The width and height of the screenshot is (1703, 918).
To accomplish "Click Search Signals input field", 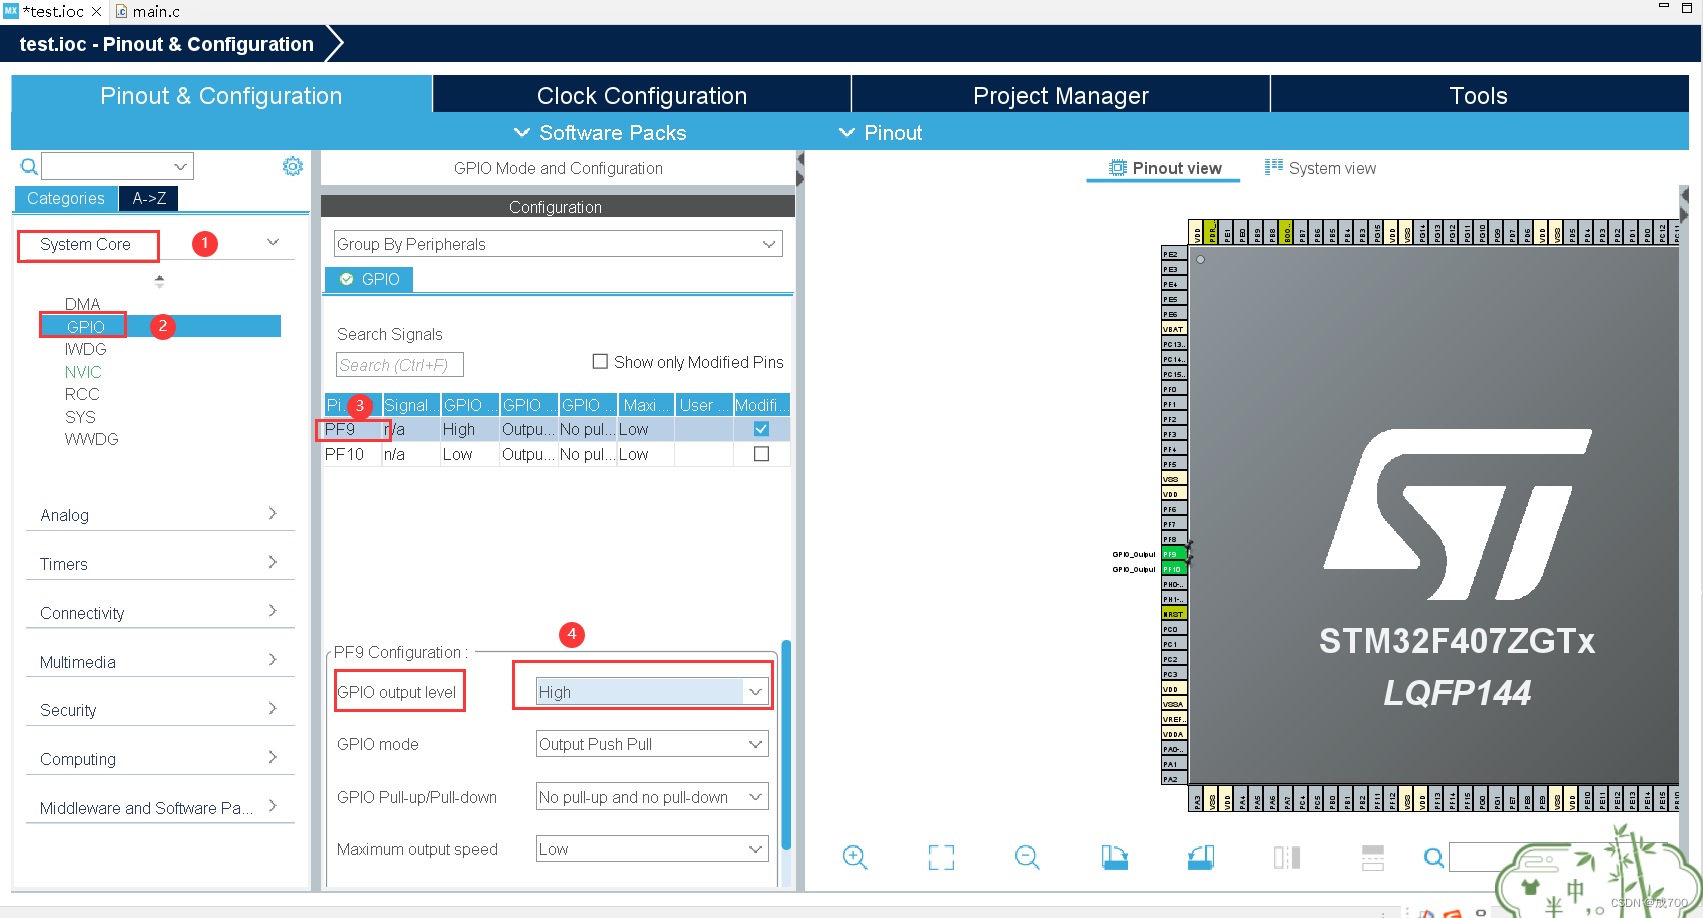I will (400, 365).
